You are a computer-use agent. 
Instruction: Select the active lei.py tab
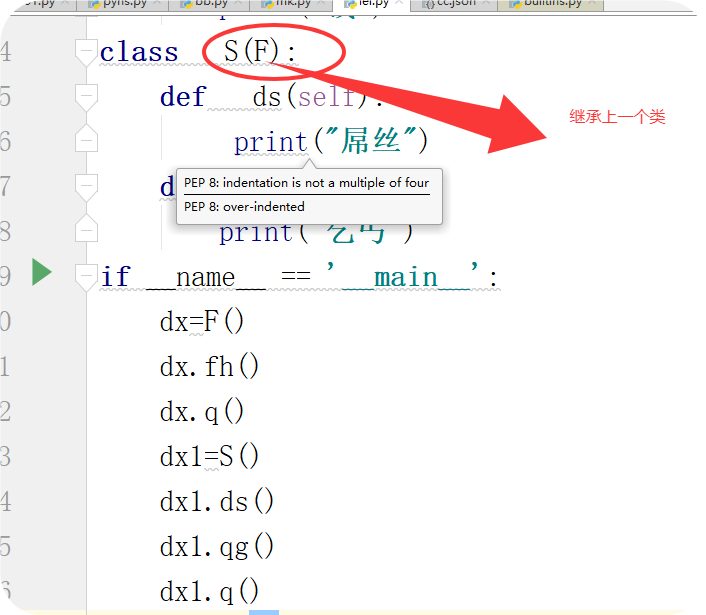click(371, 4)
